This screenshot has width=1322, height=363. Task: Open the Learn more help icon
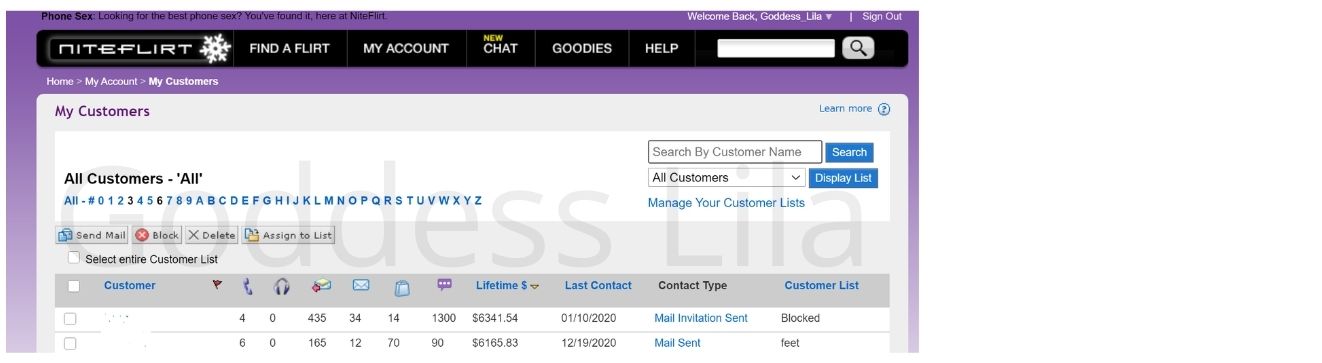pyautogui.click(x=884, y=109)
